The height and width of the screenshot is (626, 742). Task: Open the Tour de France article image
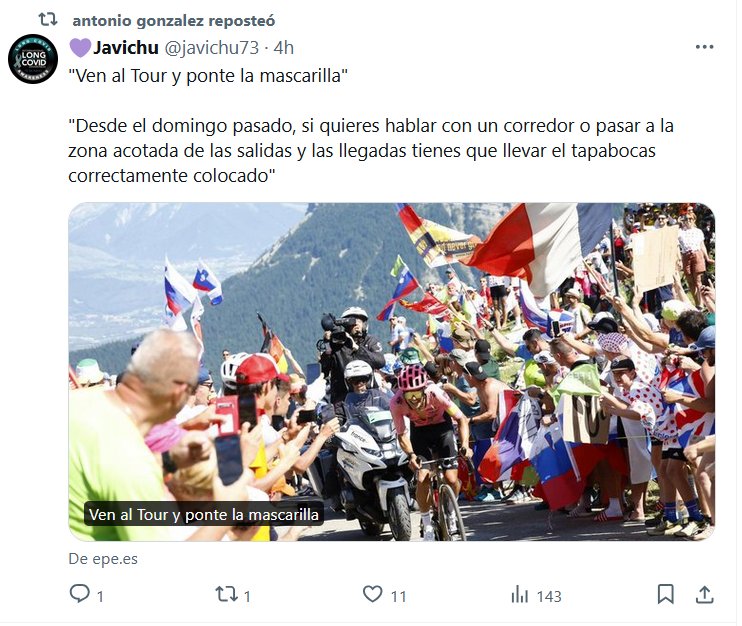(391, 372)
